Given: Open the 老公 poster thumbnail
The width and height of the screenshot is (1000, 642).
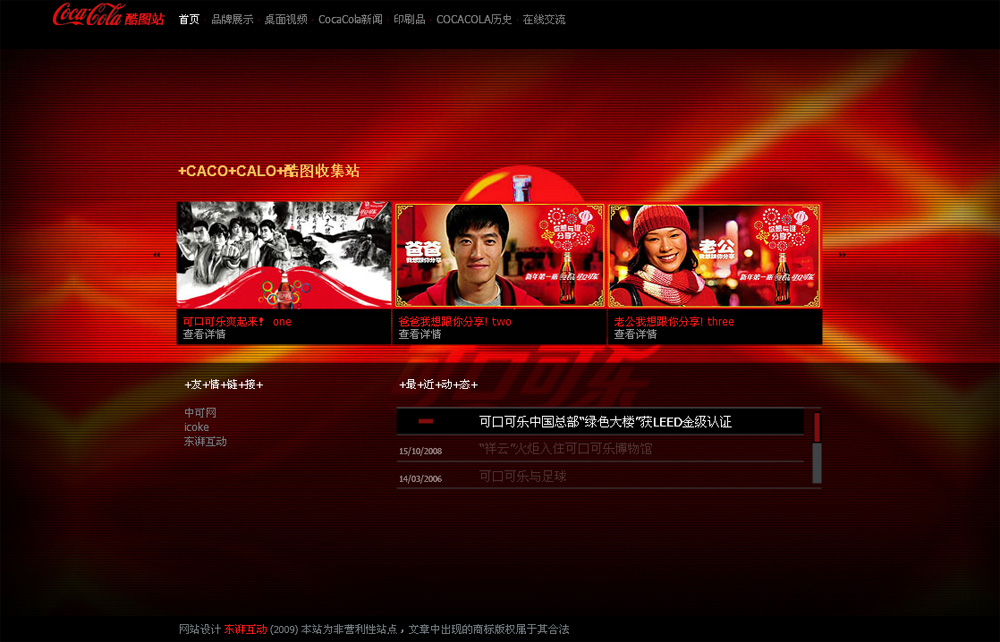Looking at the screenshot, I should (x=714, y=255).
